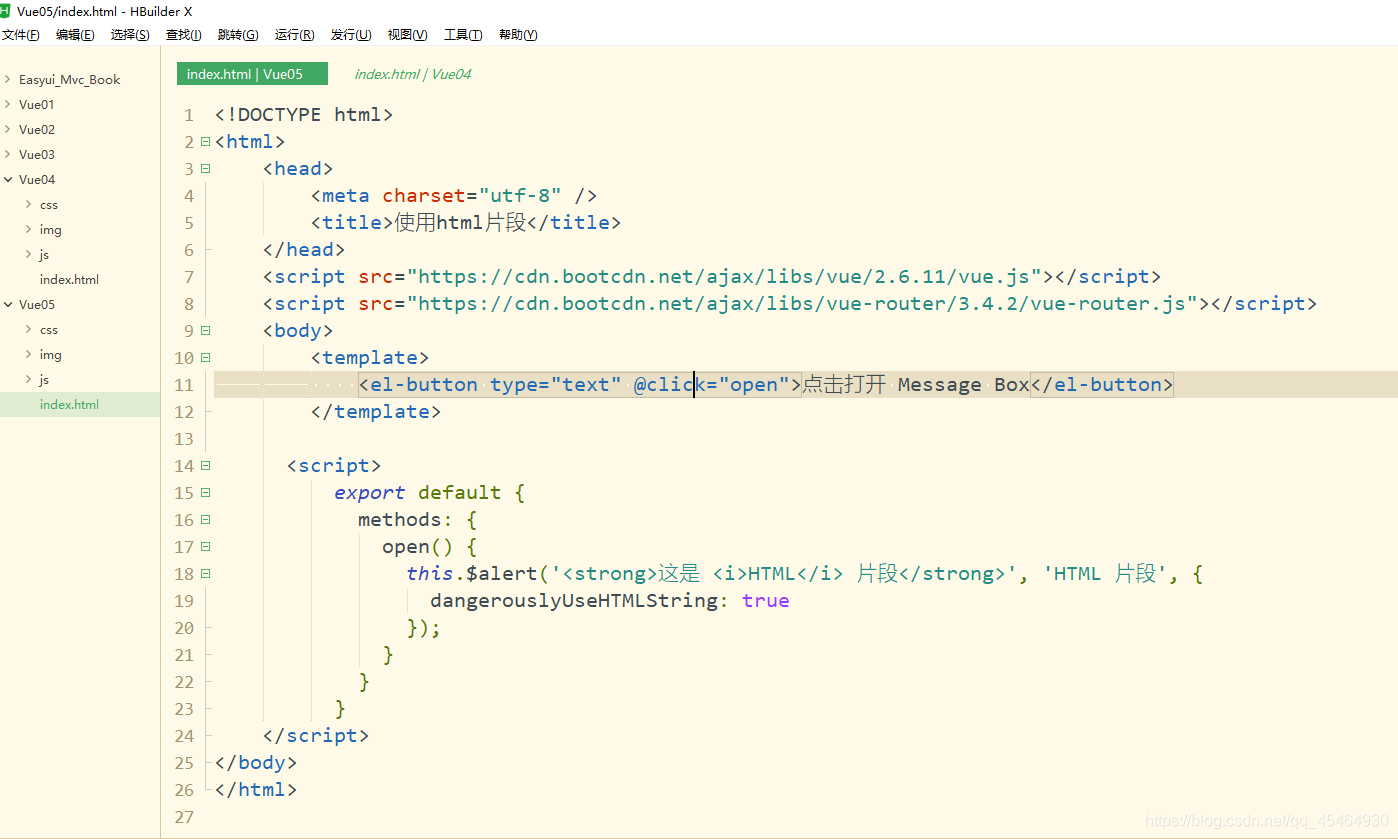Open the 文件(F) menu
The width and height of the screenshot is (1398, 839).
click(20, 35)
